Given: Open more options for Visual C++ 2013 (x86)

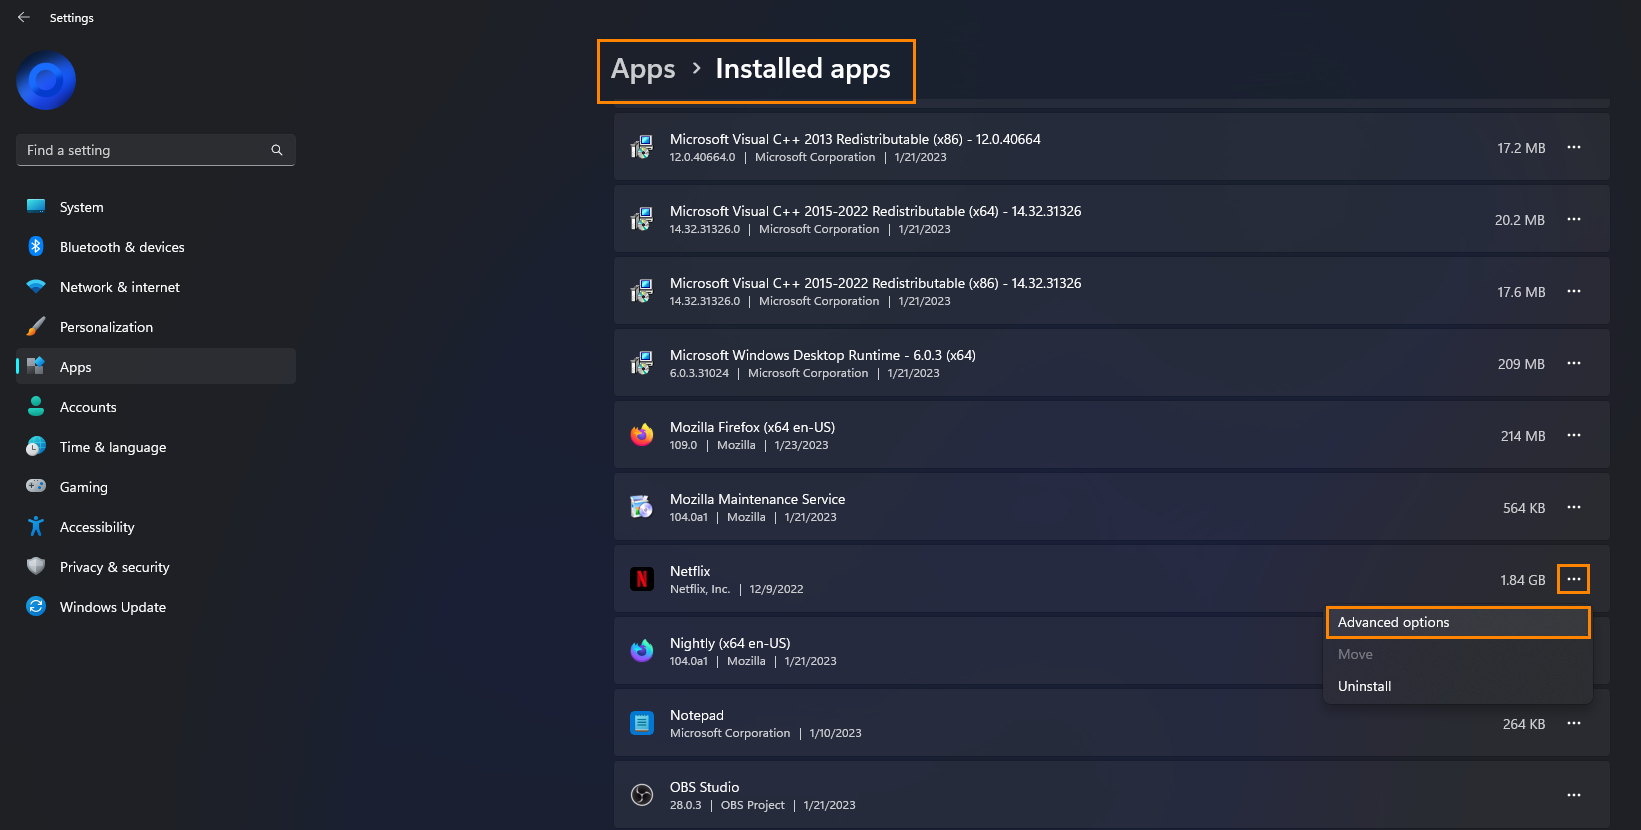Looking at the screenshot, I should click(1574, 147).
